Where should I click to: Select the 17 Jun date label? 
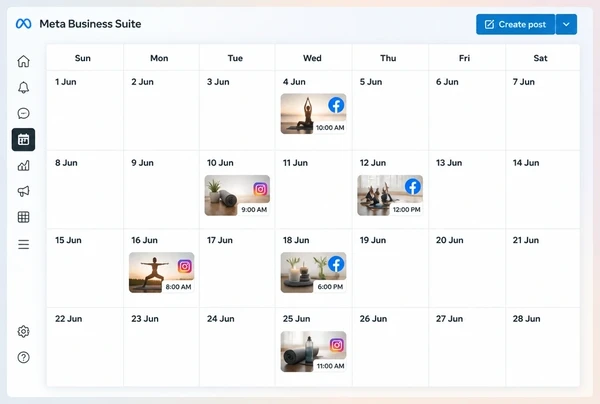[x=220, y=240]
